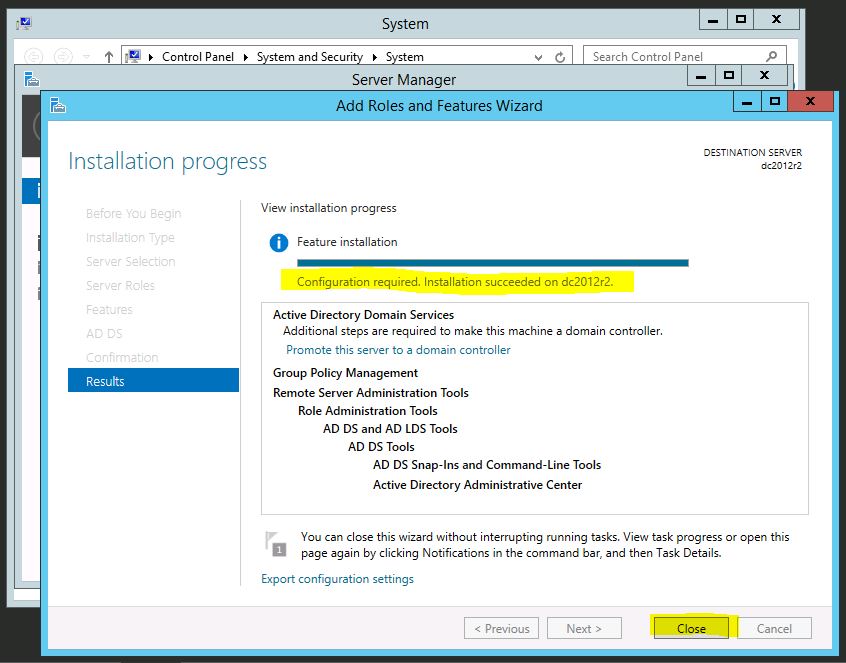Select Results step in wizard sidebar

pyautogui.click(x=153, y=381)
